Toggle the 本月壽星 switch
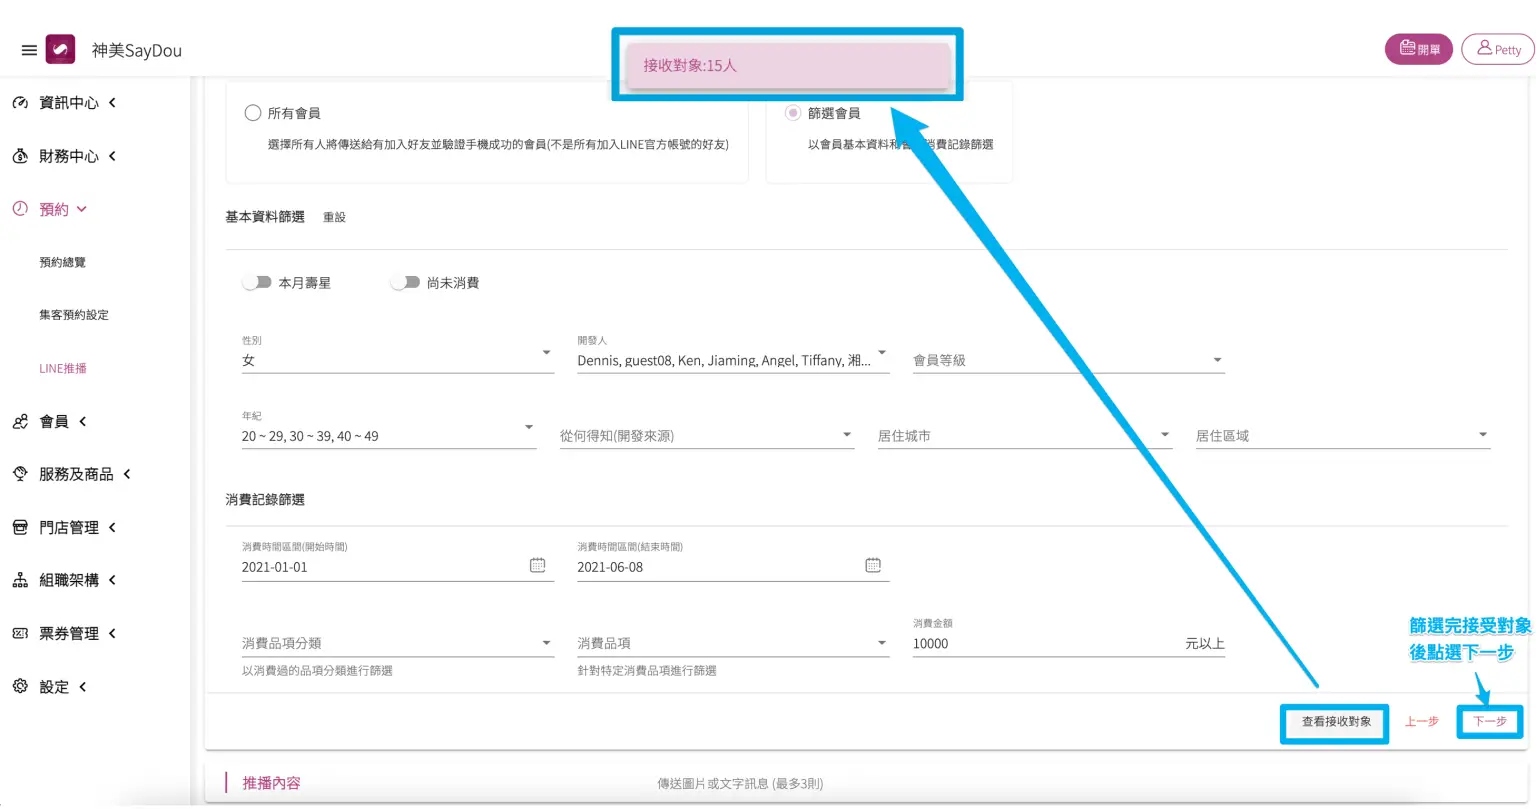The height and width of the screenshot is (809, 1536). click(x=257, y=283)
